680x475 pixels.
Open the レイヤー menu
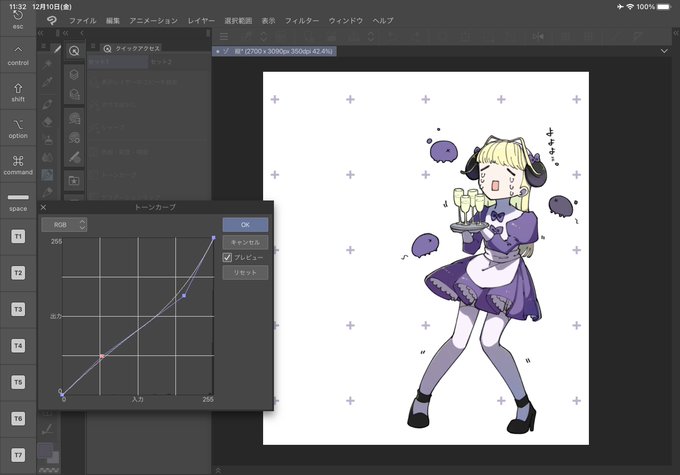(201, 20)
